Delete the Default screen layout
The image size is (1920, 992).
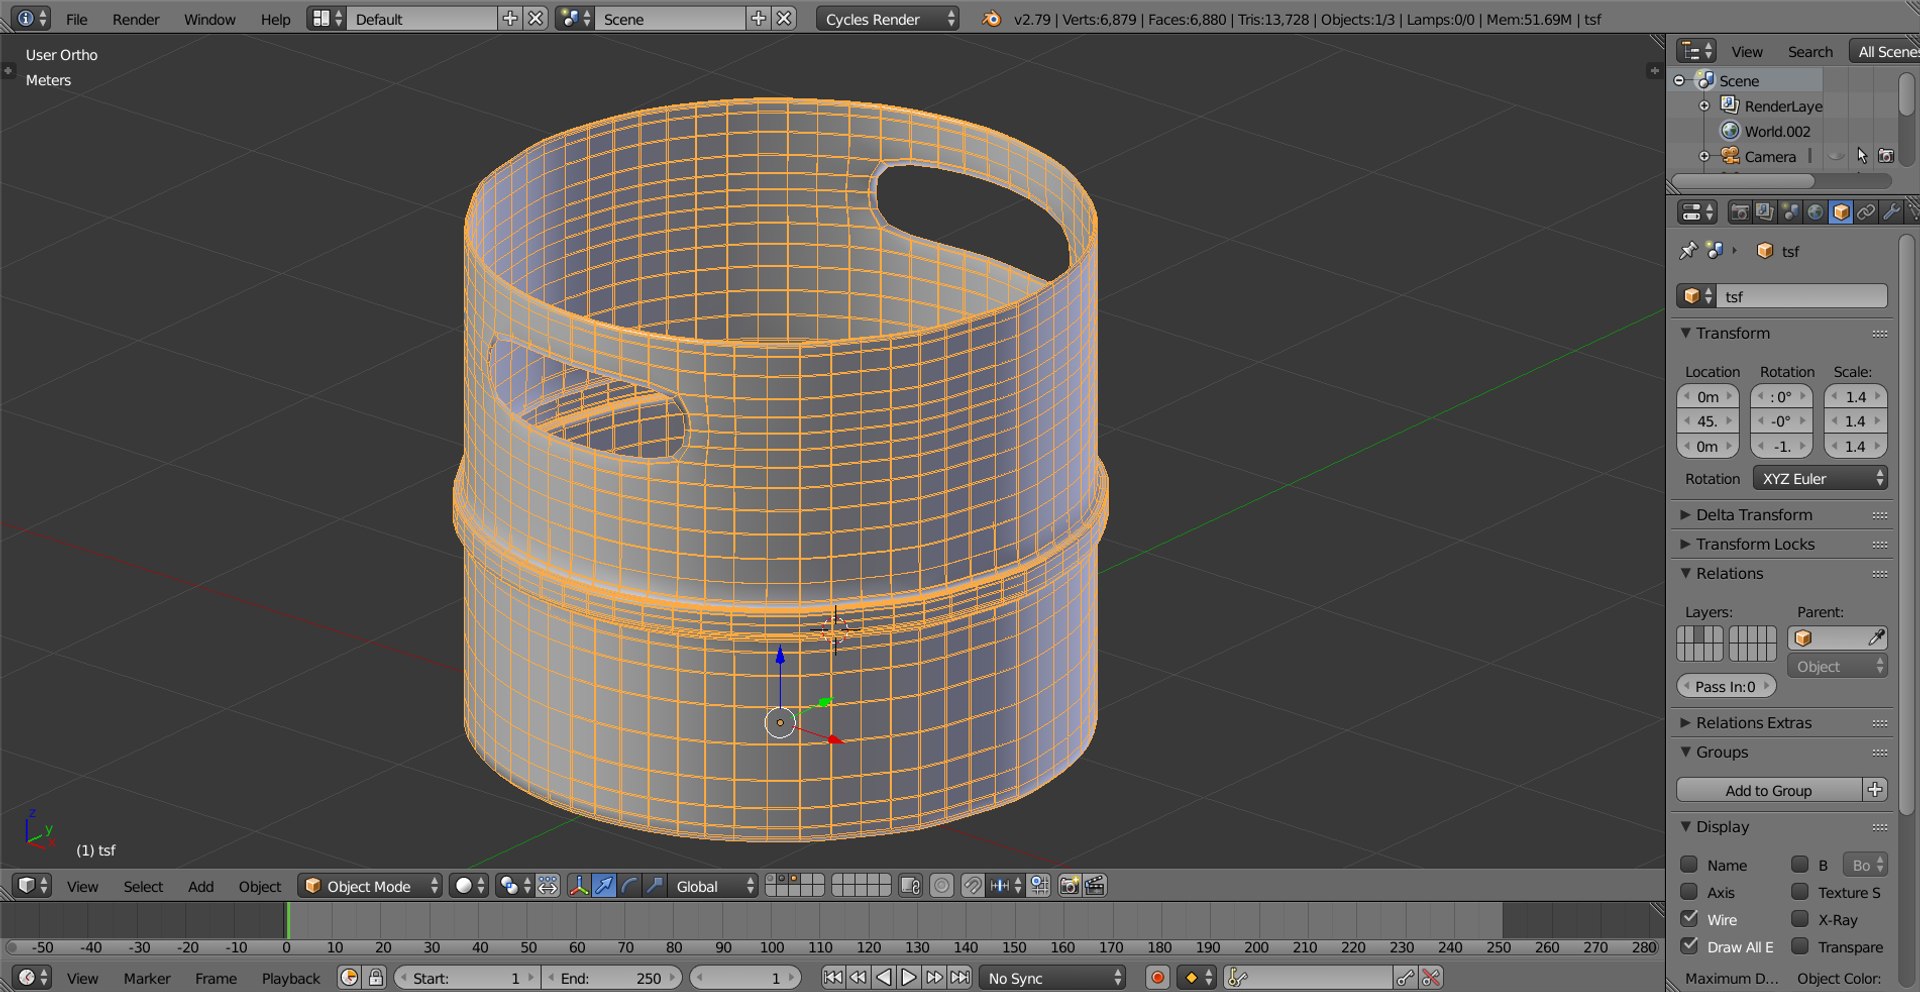[x=536, y=18]
